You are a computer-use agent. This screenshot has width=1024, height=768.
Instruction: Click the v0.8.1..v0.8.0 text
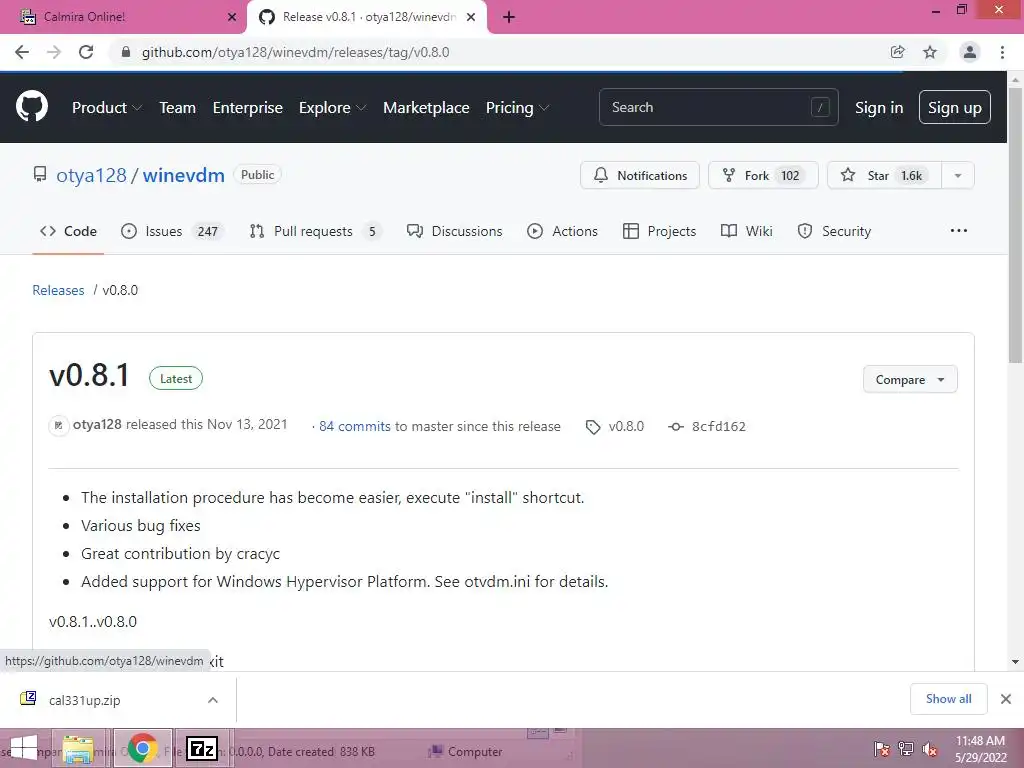tap(93, 622)
